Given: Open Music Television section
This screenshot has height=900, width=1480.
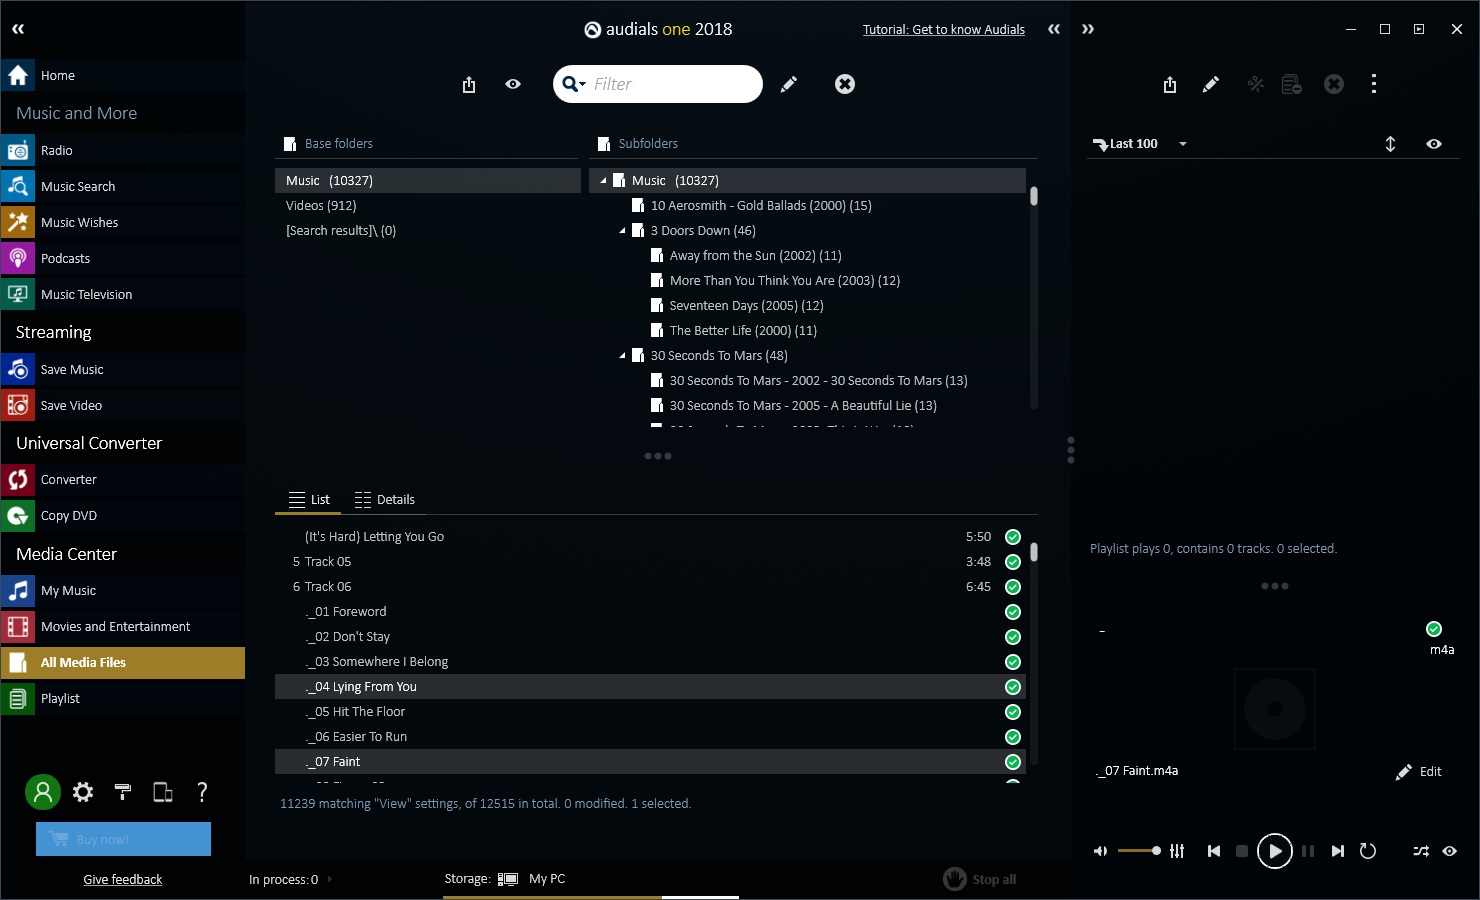Looking at the screenshot, I should (123, 295).
